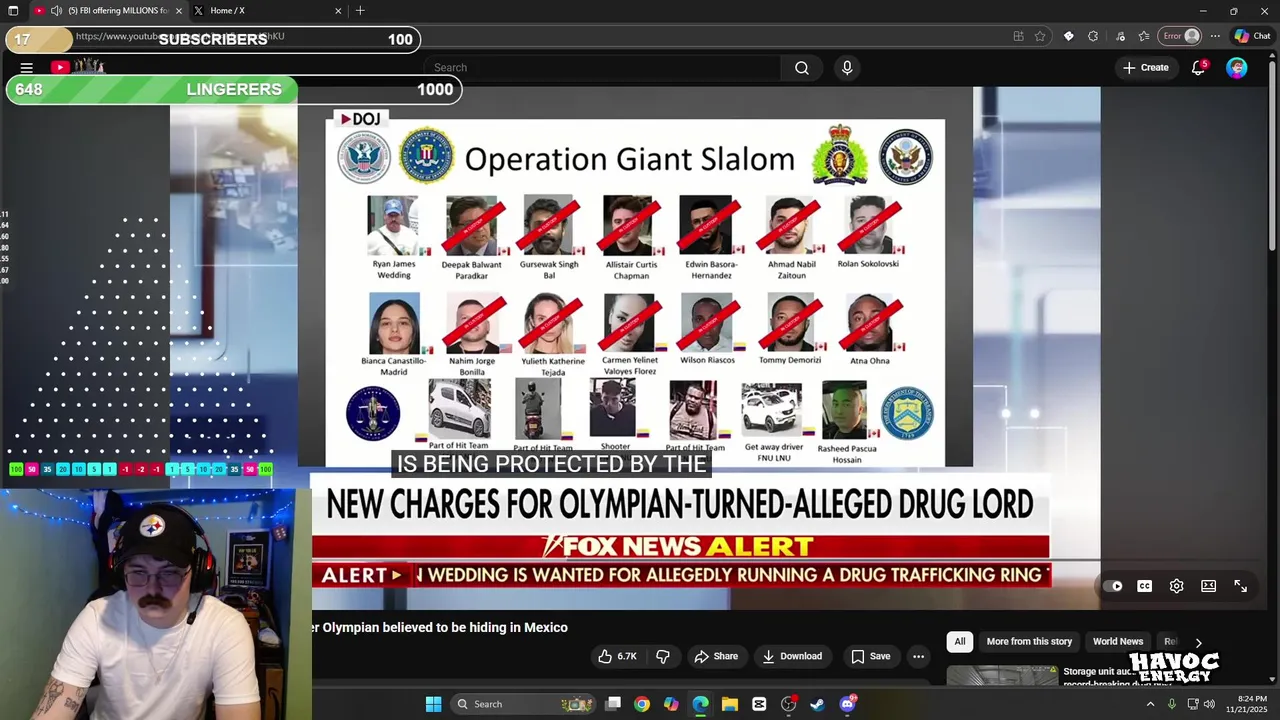Open Favorites list icon in toolbar

point(1144,36)
